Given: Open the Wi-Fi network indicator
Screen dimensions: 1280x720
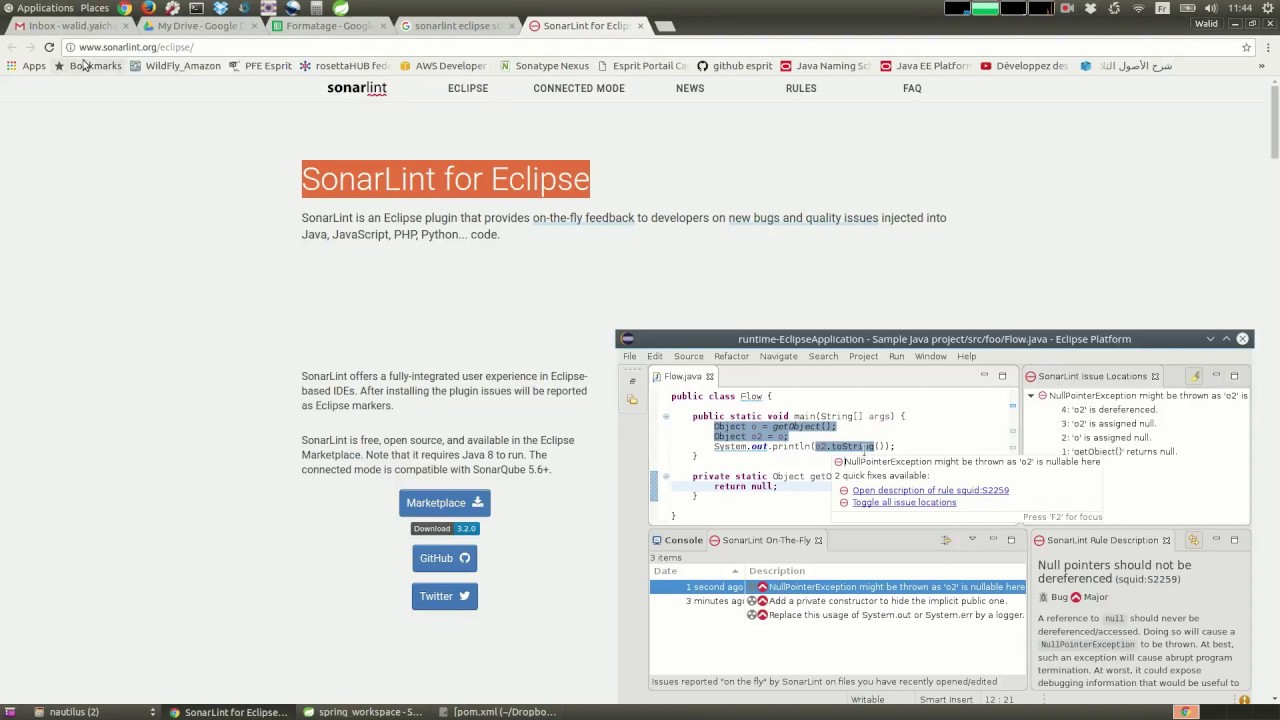Looking at the screenshot, I should point(1138,8).
